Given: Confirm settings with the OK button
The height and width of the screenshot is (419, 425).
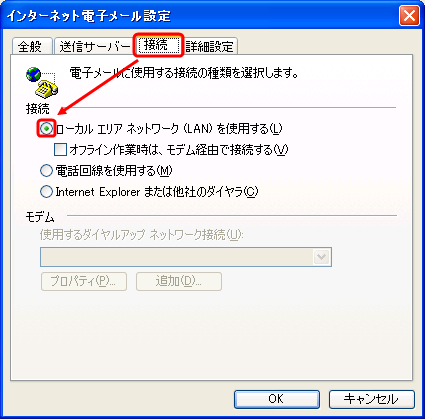Looking at the screenshot, I should click(277, 399).
